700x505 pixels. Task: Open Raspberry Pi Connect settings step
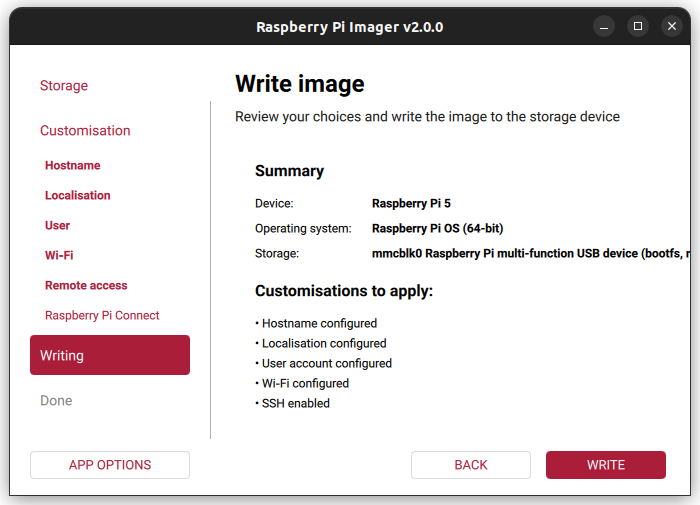pyautogui.click(x=102, y=316)
